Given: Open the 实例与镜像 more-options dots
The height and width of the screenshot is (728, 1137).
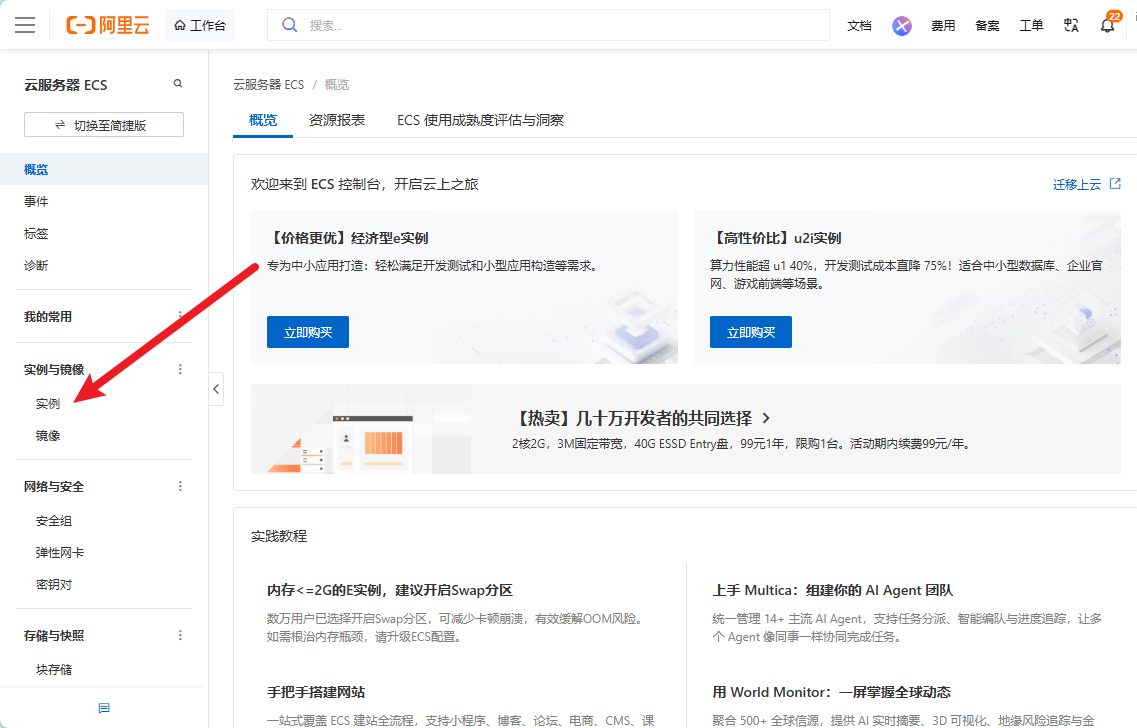Looking at the screenshot, I should pyautogui.click(x=180, y=369).
